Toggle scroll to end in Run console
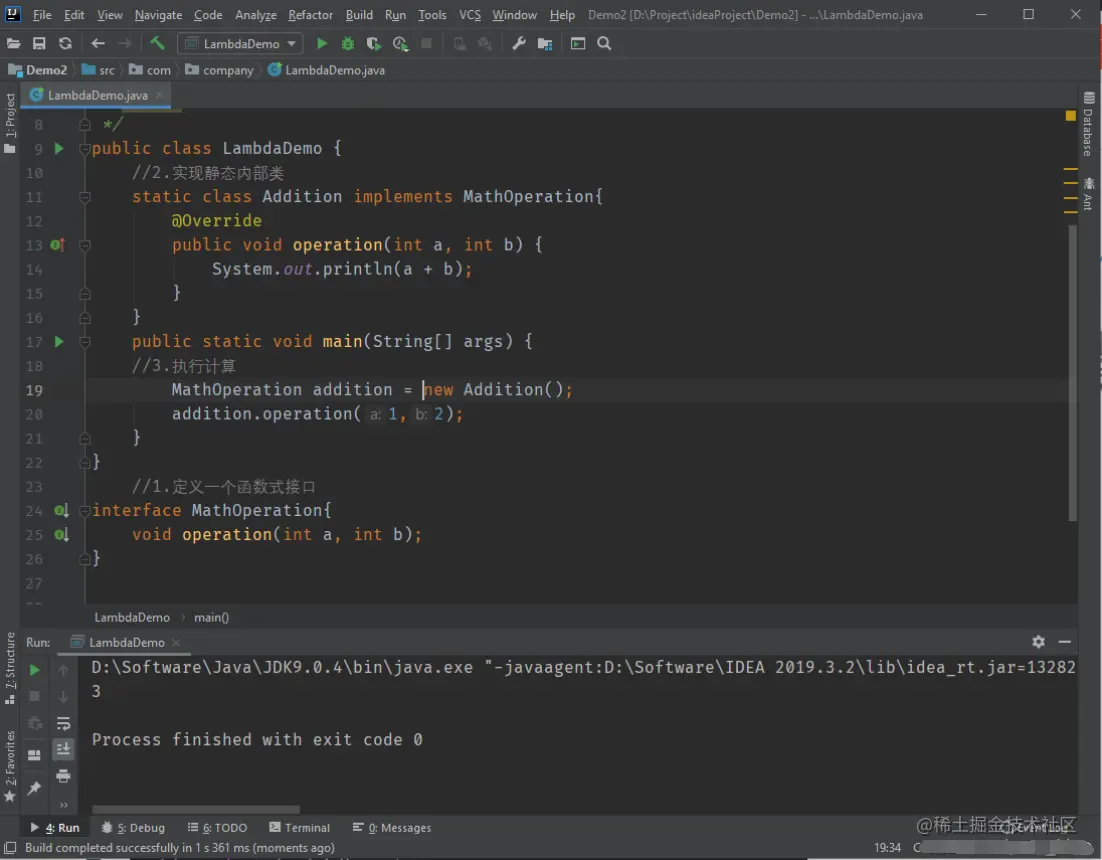This screenshot has height=860, width=1102. pyautogui.click(x=63, y=749)
